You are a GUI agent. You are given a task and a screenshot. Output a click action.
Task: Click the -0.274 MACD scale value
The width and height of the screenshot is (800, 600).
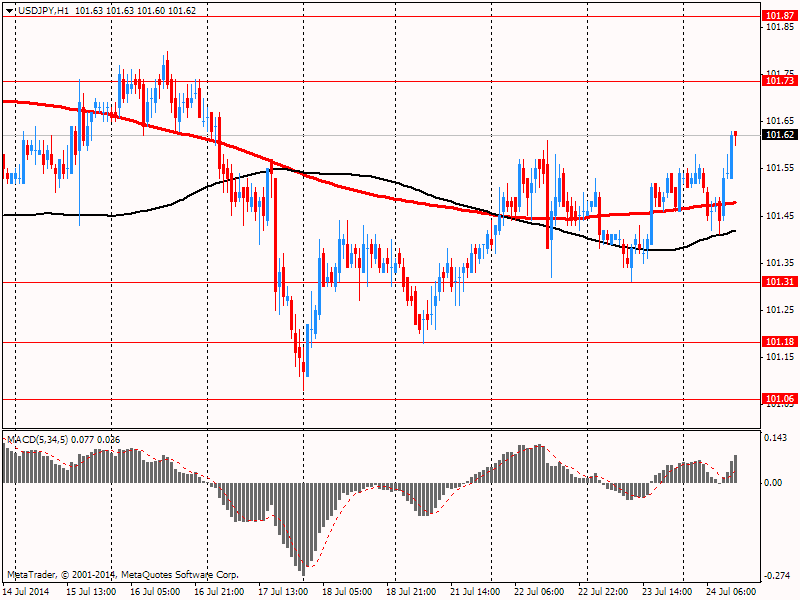(x=777, y=576)
